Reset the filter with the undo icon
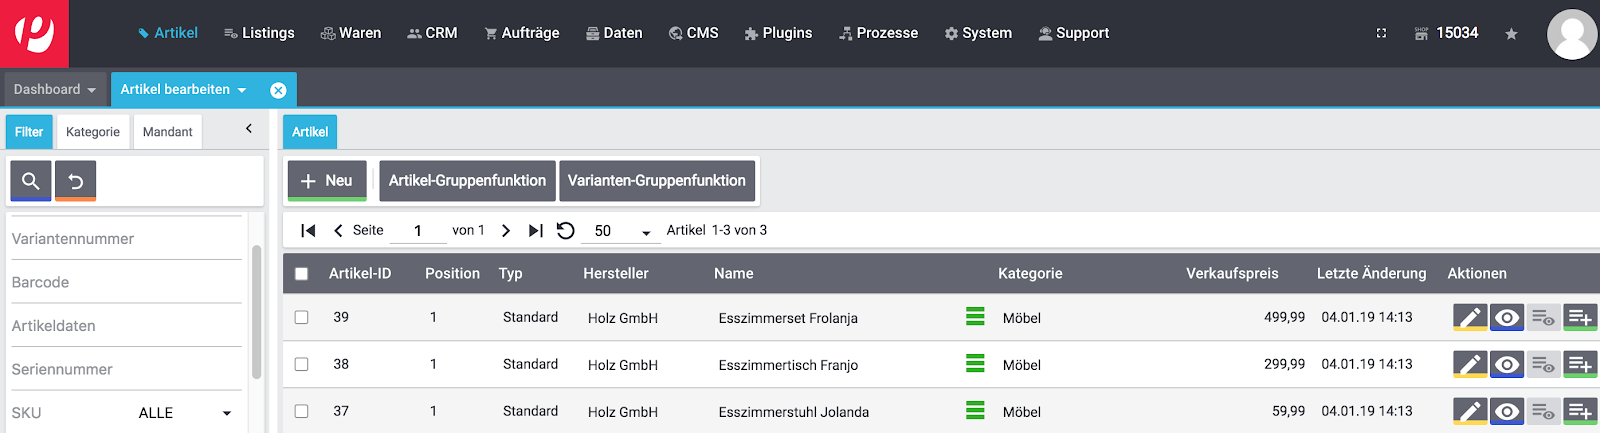This screenshot has width=1600, height=433. (76, 181)
